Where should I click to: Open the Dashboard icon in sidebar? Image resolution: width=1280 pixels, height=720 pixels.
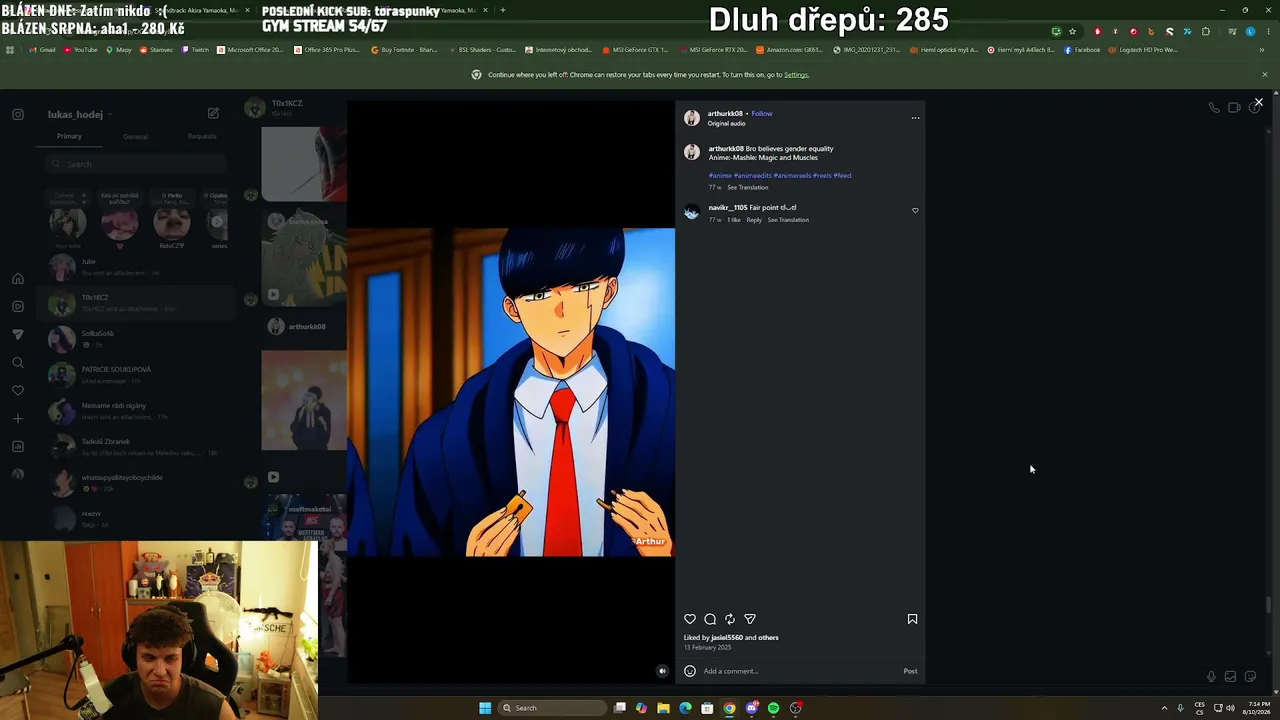click(18, 447)
